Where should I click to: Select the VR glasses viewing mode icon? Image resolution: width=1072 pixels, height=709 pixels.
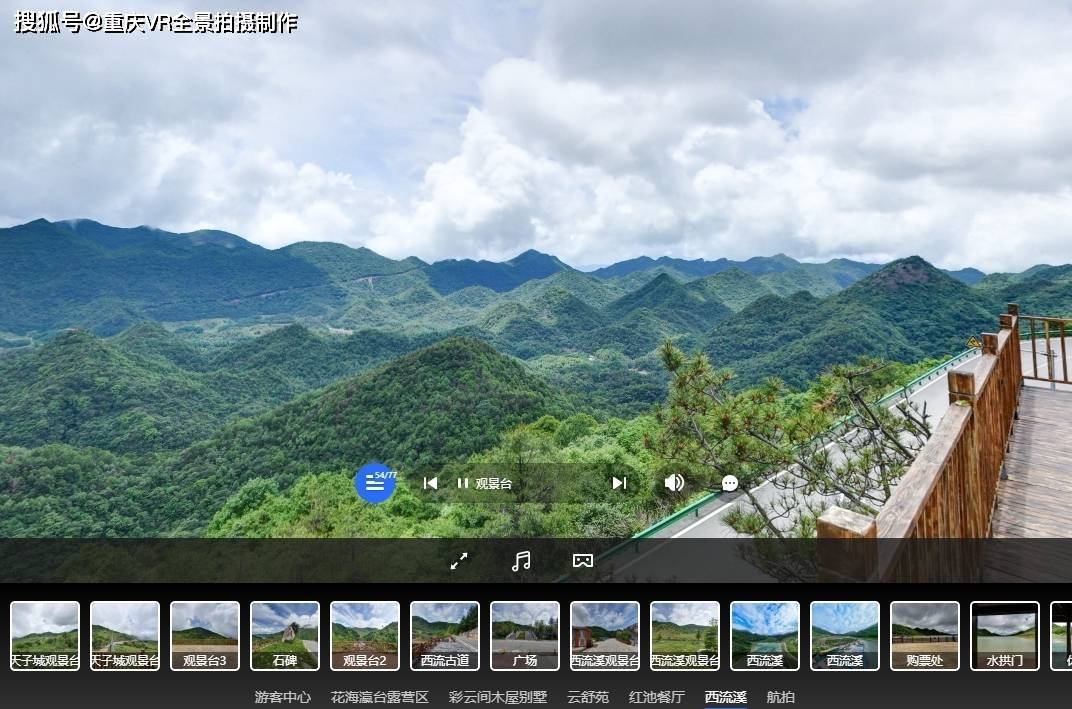pos(582,561)
